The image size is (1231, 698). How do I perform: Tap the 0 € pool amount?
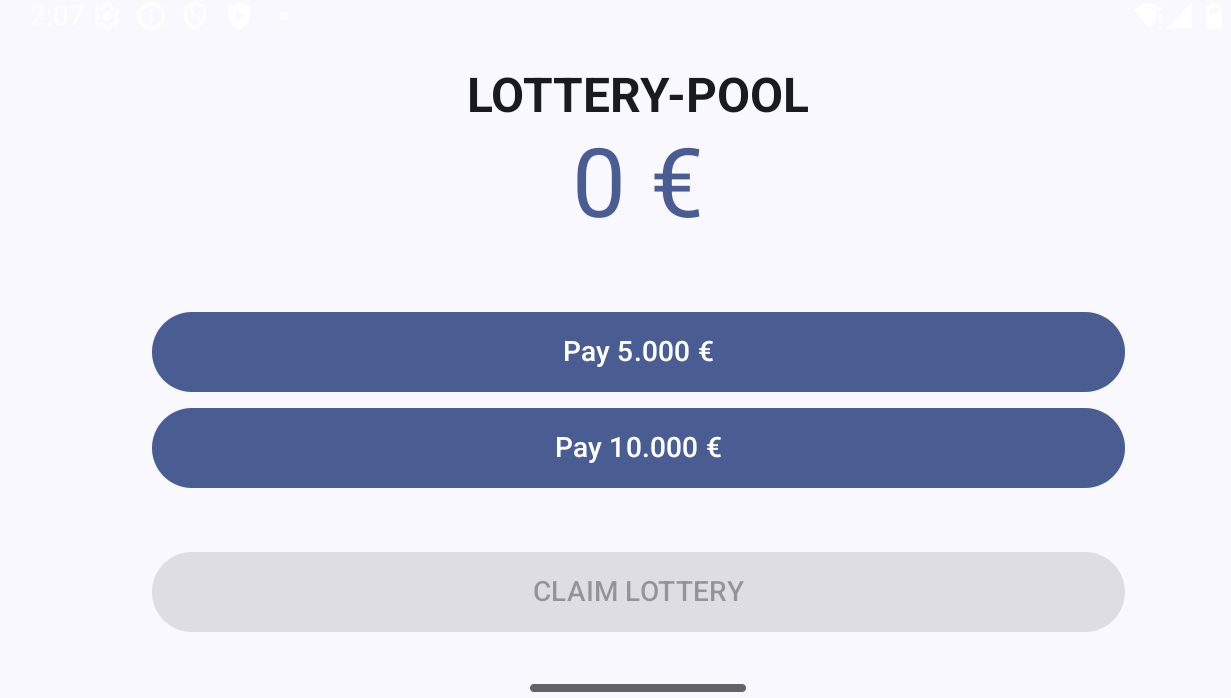click(x=638, y=184)
